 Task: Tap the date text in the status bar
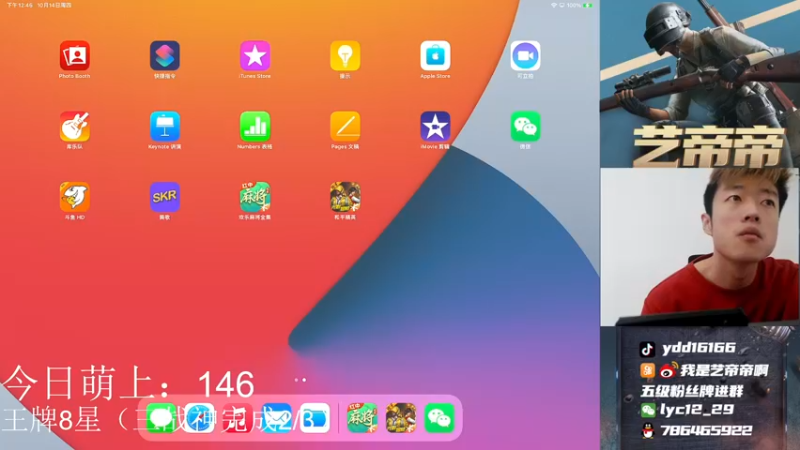pos(54,5)
